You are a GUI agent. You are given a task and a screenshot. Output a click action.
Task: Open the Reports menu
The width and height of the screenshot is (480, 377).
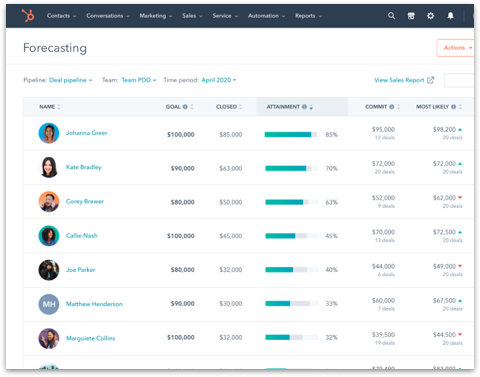[308, 16]
